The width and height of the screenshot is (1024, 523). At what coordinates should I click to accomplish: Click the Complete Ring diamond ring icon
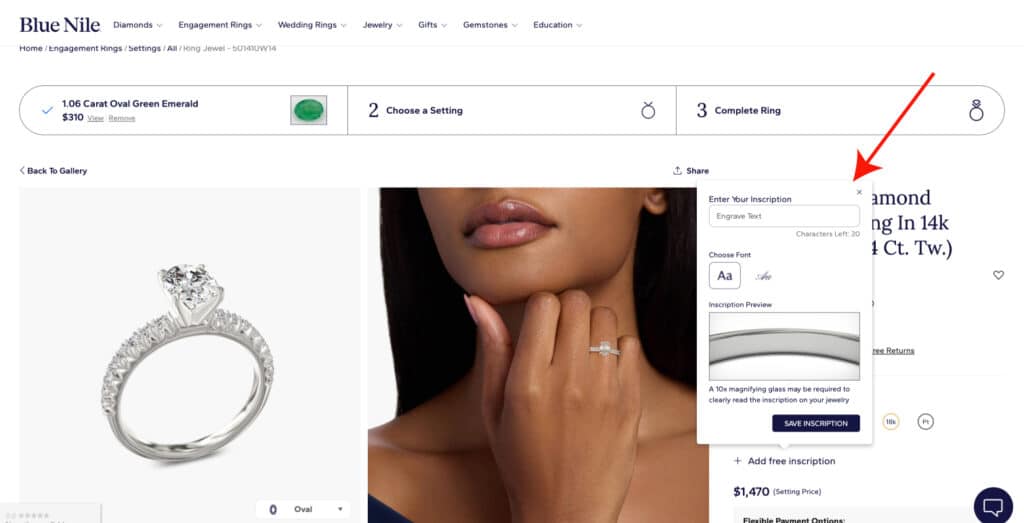976,110
